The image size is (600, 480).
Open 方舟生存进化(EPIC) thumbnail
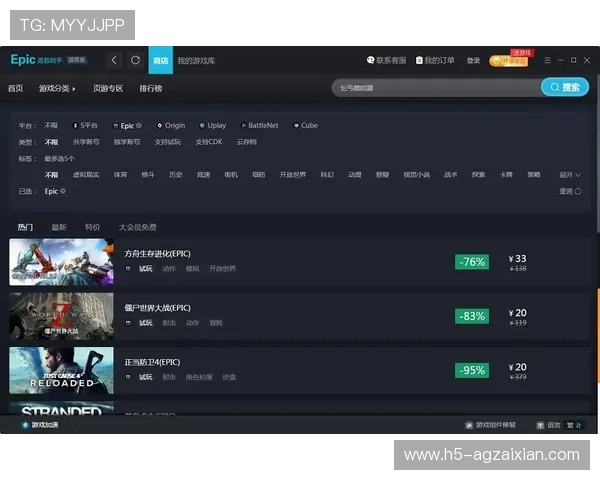[61, 262]
